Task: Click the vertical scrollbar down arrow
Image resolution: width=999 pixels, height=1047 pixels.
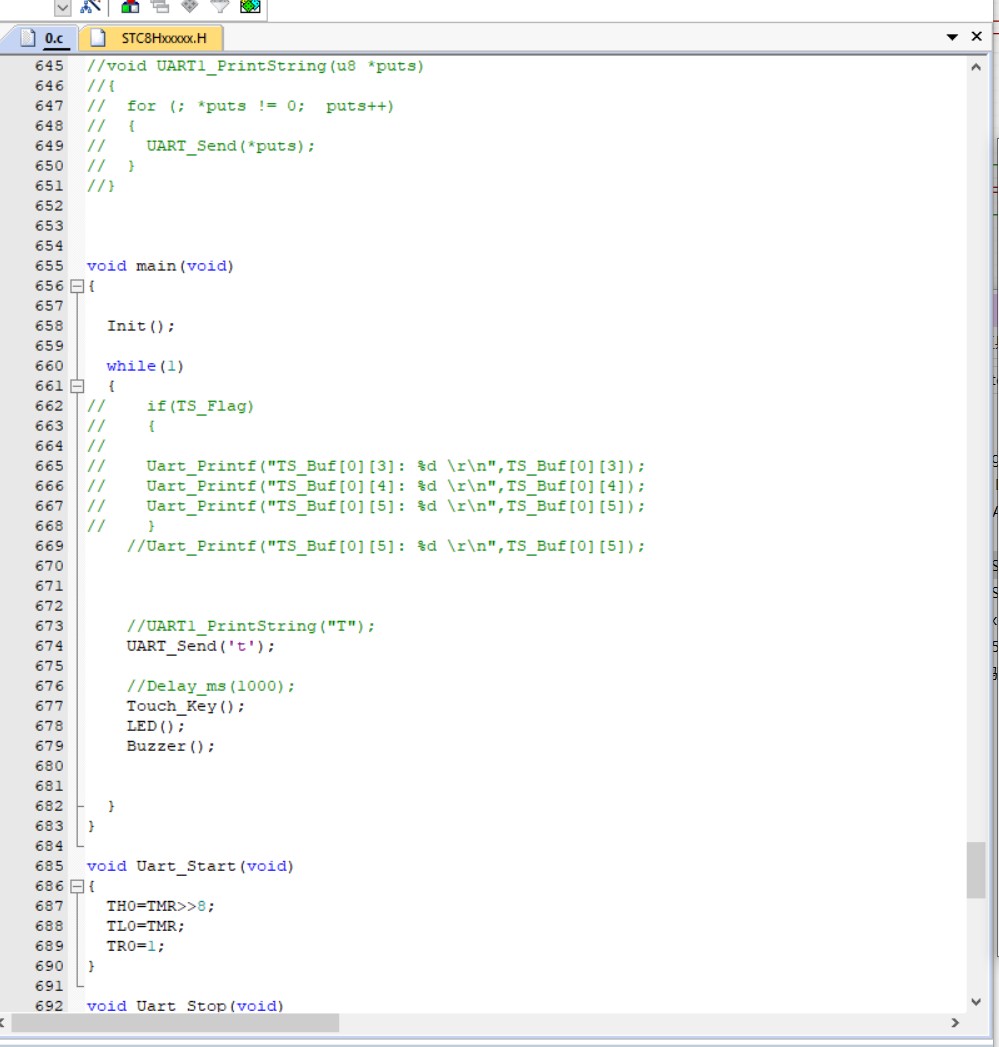Action: click(x=976, y=1001)
